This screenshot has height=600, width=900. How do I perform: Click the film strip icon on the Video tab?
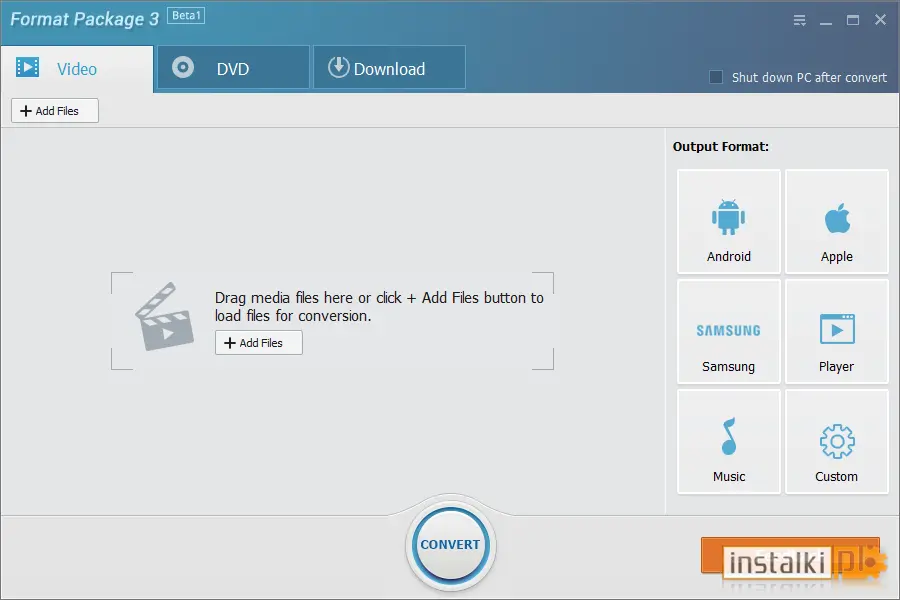[x=28, y=67]
